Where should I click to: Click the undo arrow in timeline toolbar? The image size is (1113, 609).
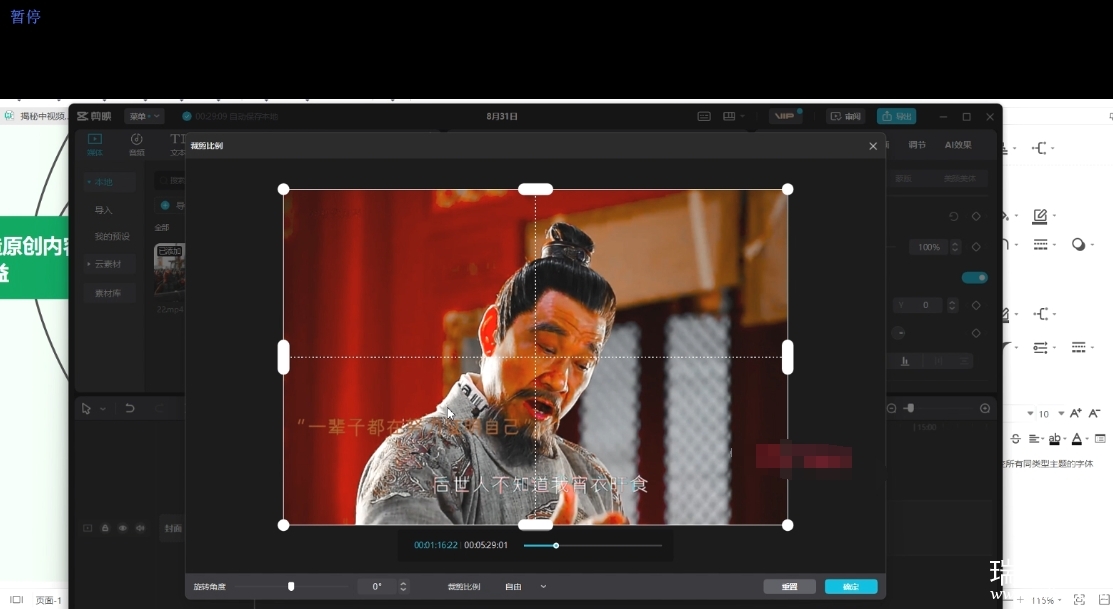click(x=130, y=408)
